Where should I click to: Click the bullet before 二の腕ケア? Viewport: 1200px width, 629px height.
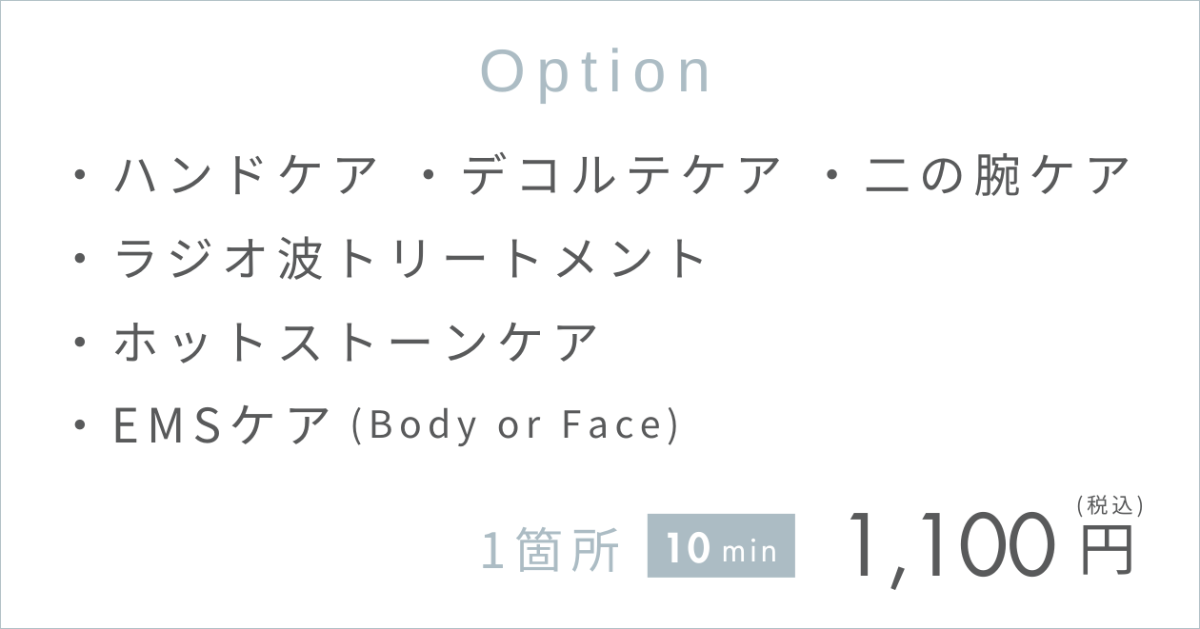point(833,177)
